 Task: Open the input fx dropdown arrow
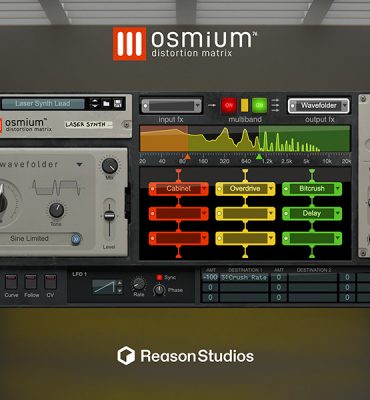click(198, 106)
